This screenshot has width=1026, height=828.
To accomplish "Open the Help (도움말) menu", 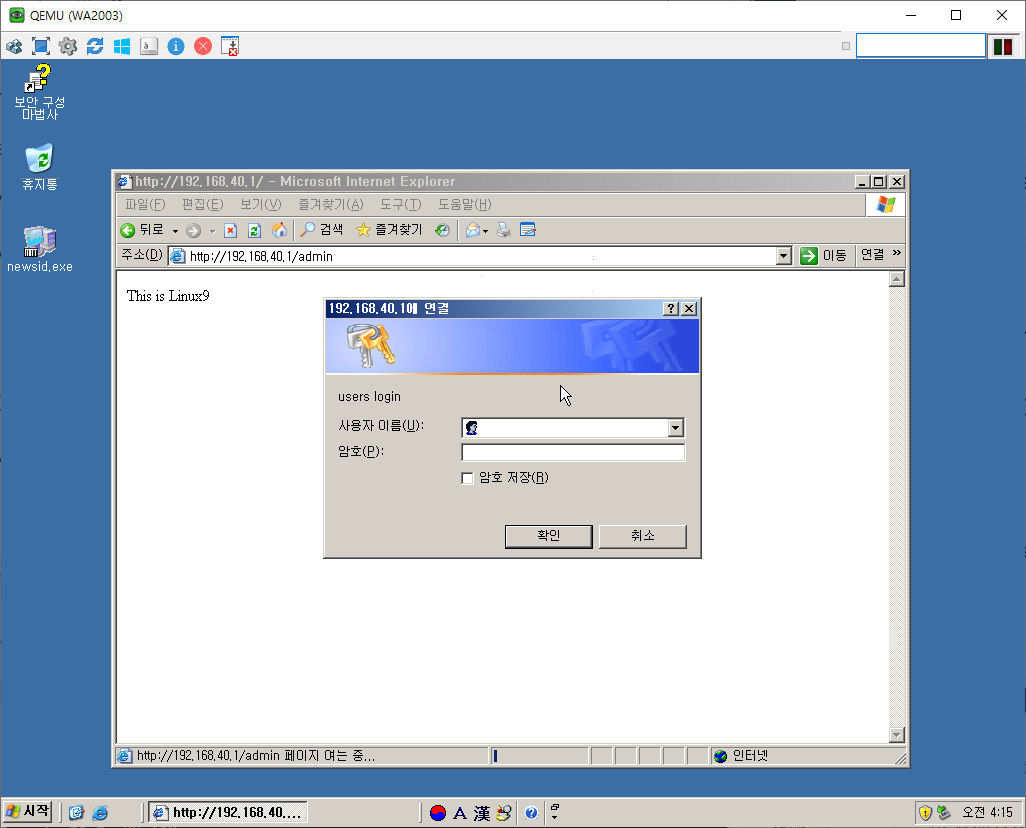I will pos(465,204).
